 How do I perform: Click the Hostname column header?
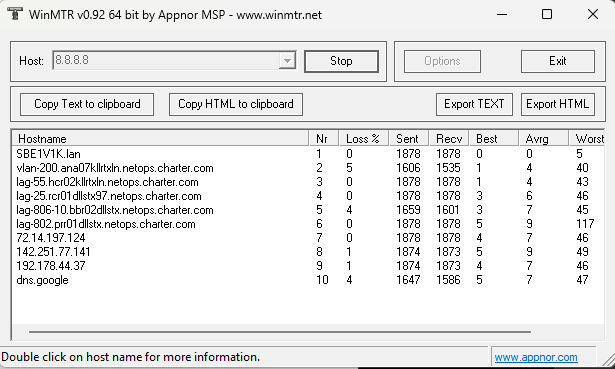160,138
